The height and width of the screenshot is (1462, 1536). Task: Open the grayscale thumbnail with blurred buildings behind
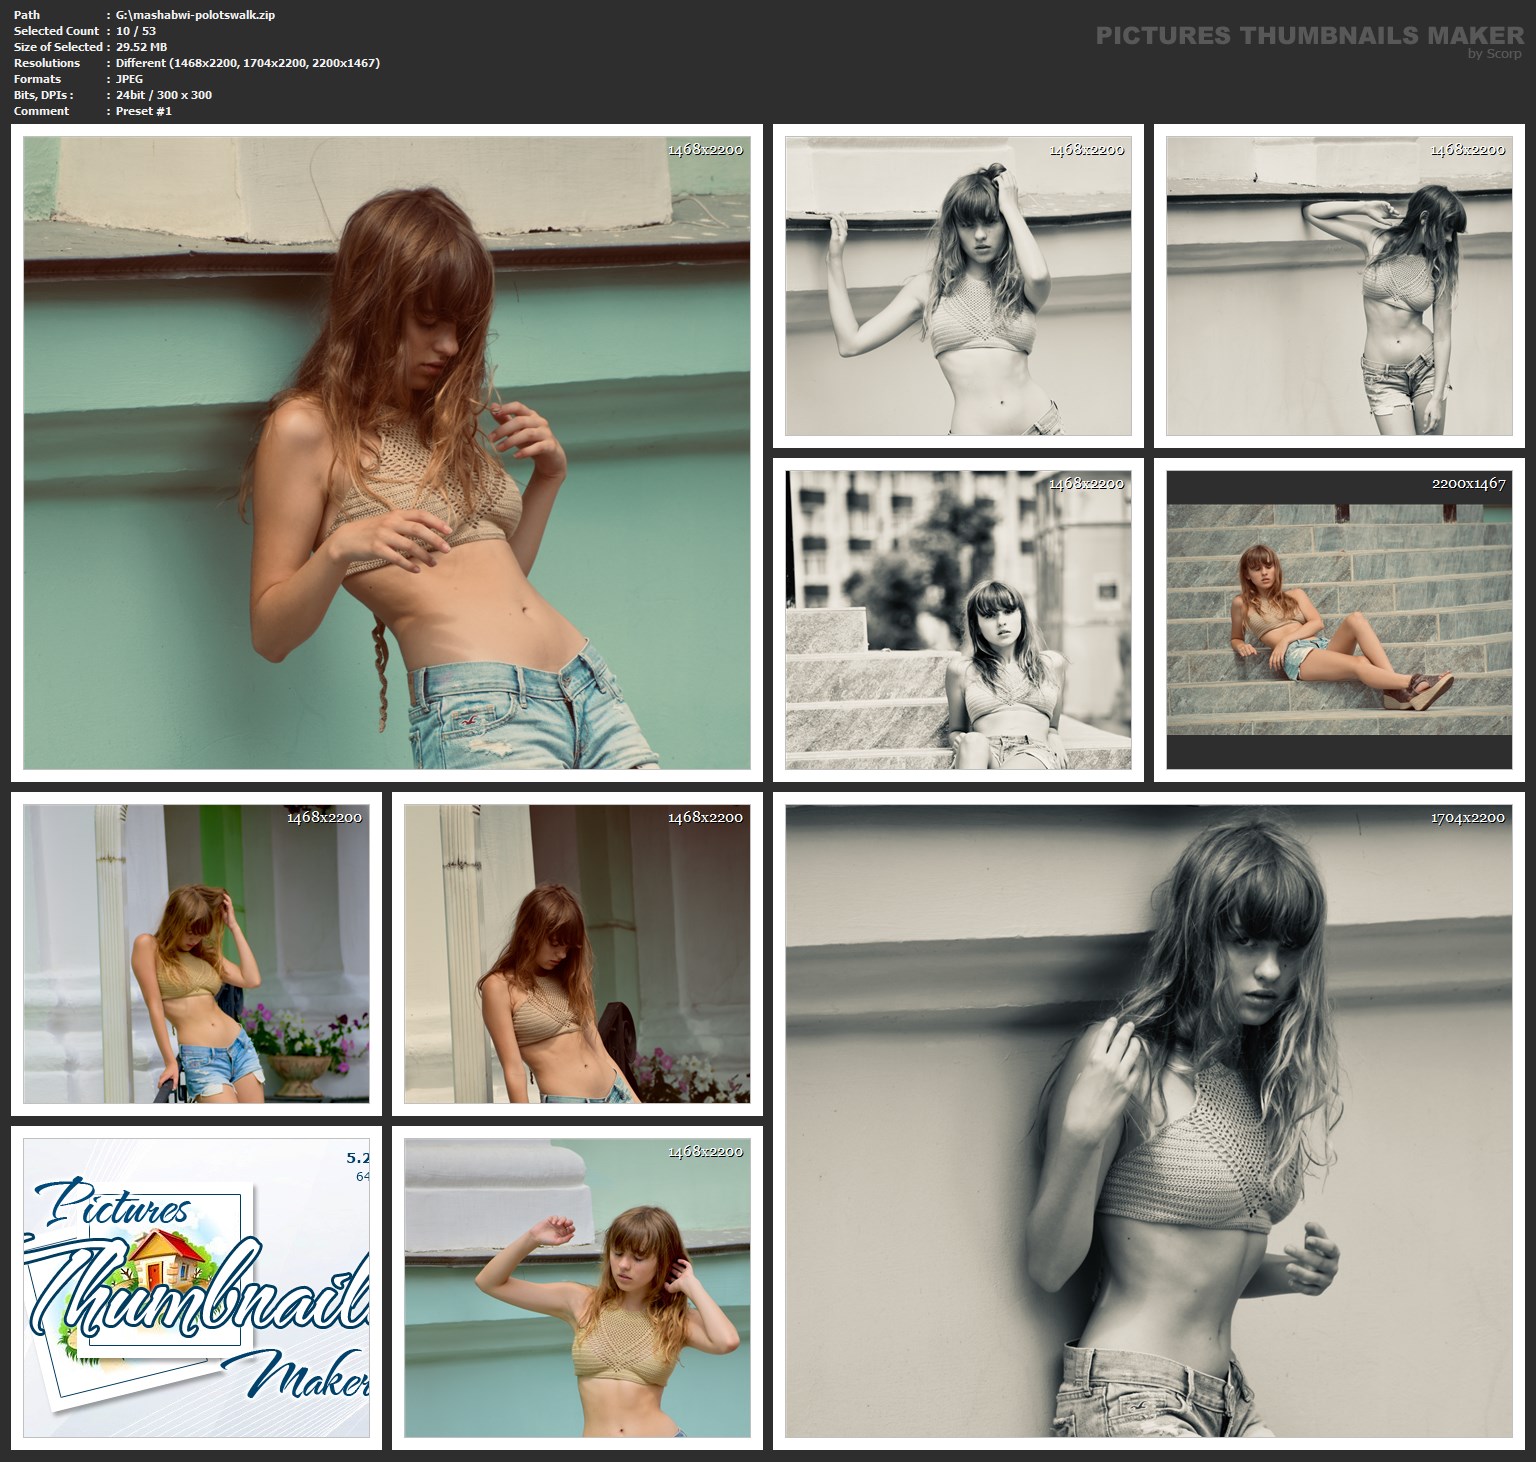(958, 620)
